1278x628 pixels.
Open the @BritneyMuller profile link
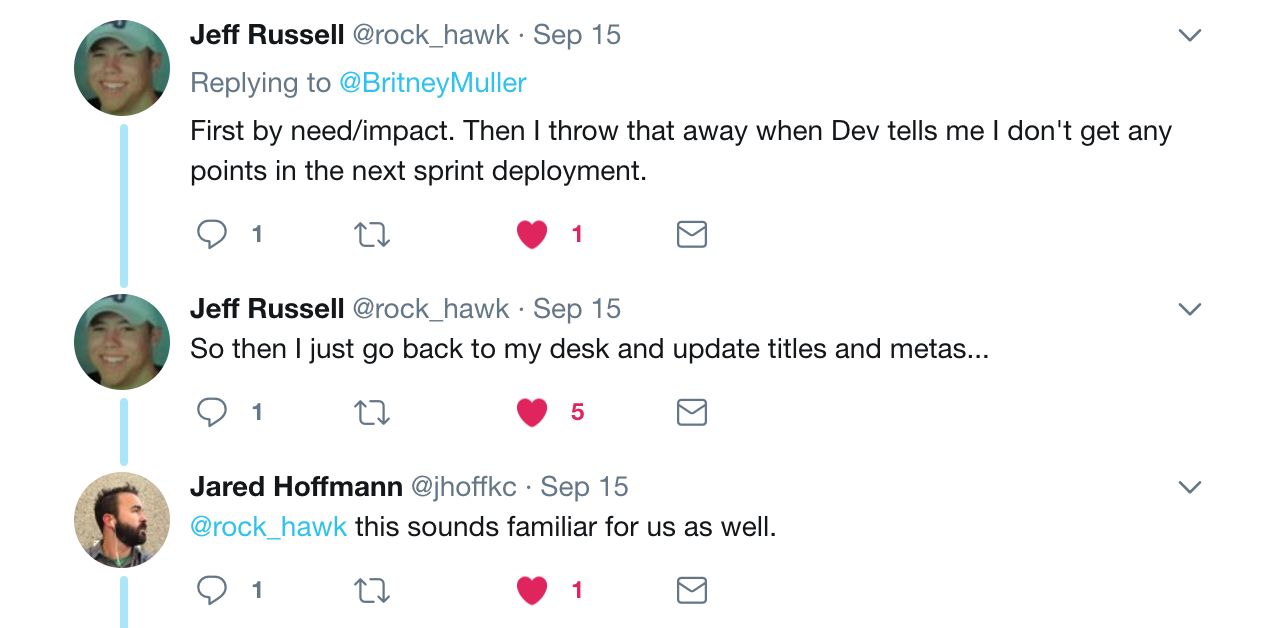tap(434, 82)
